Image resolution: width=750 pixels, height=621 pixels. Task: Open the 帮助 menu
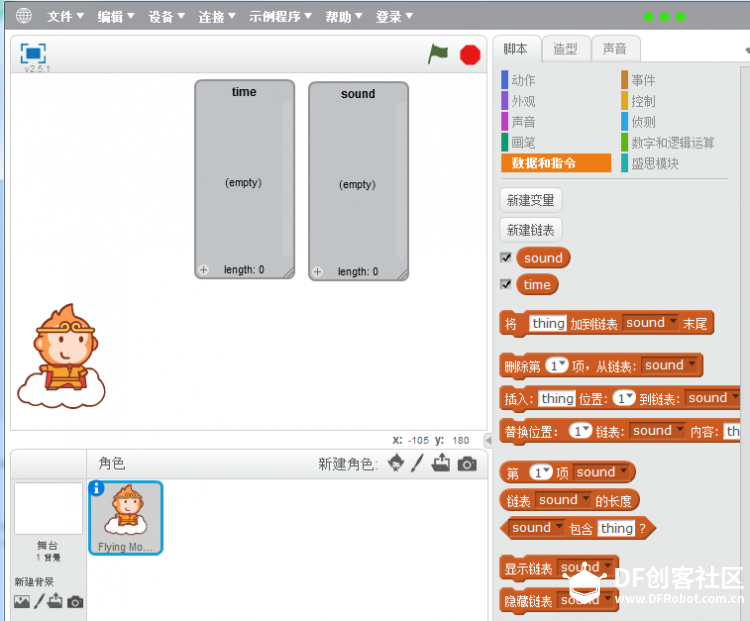[x=343, y=17]
